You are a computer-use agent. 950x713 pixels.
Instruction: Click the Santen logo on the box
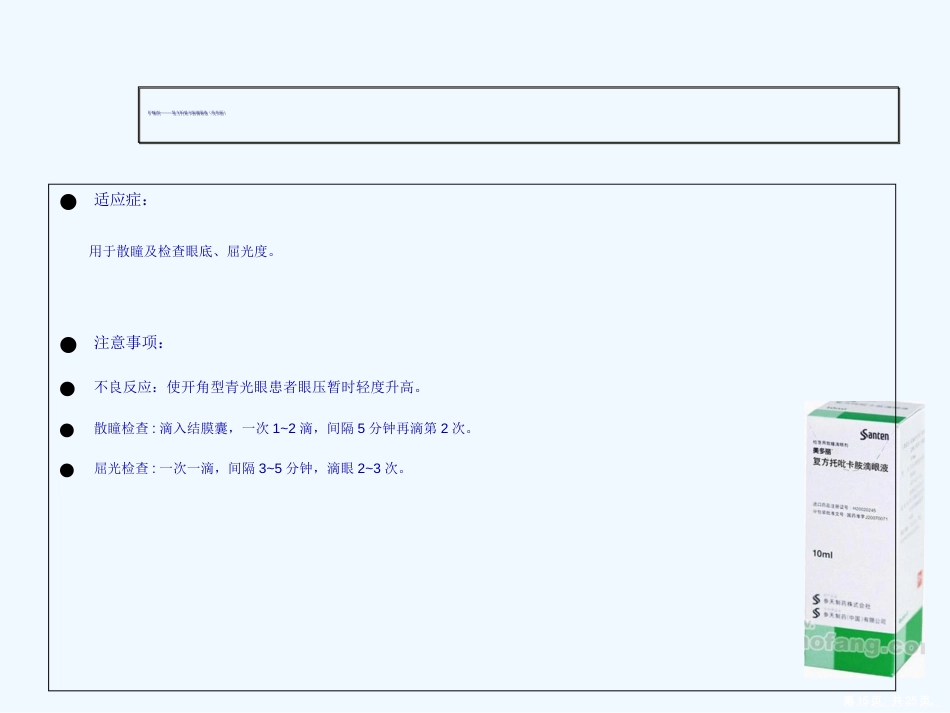[x=874, y=435]
